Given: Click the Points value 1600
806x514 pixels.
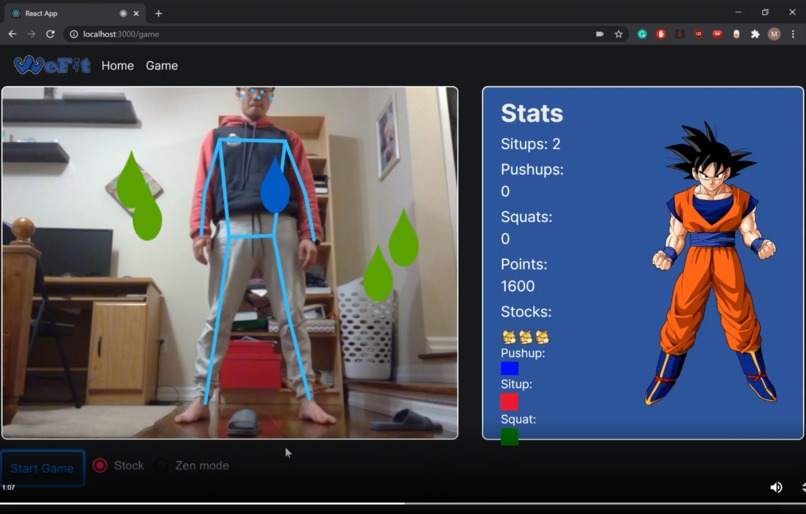Looking at the screenshot, I should point(518,286).
